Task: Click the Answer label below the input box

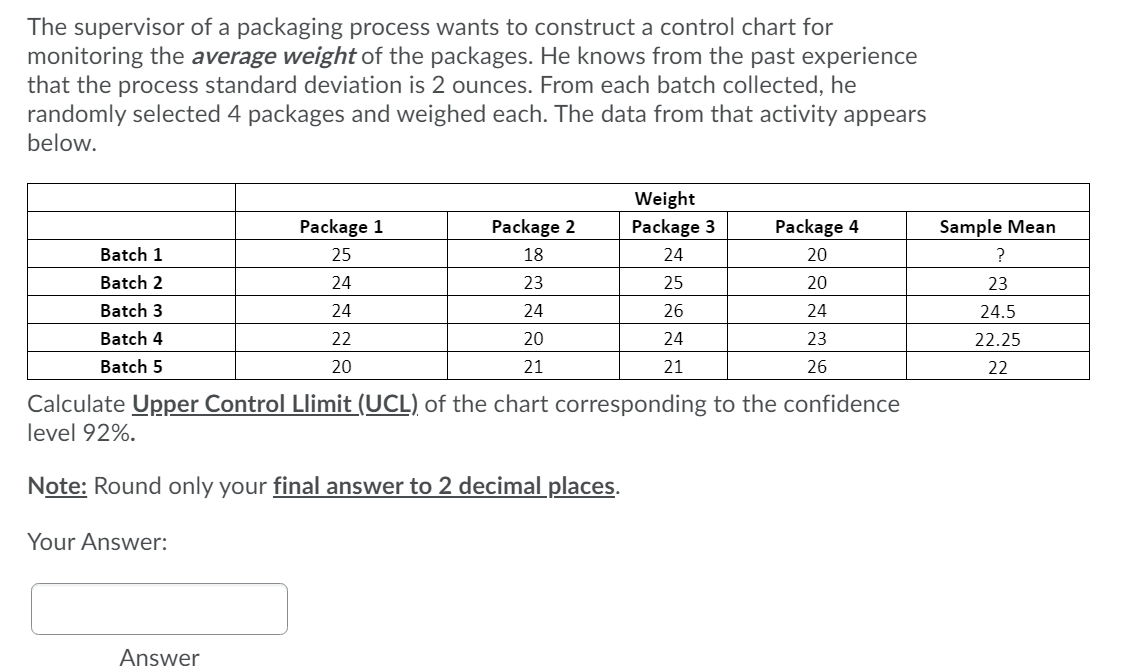Action: (160, 657)
